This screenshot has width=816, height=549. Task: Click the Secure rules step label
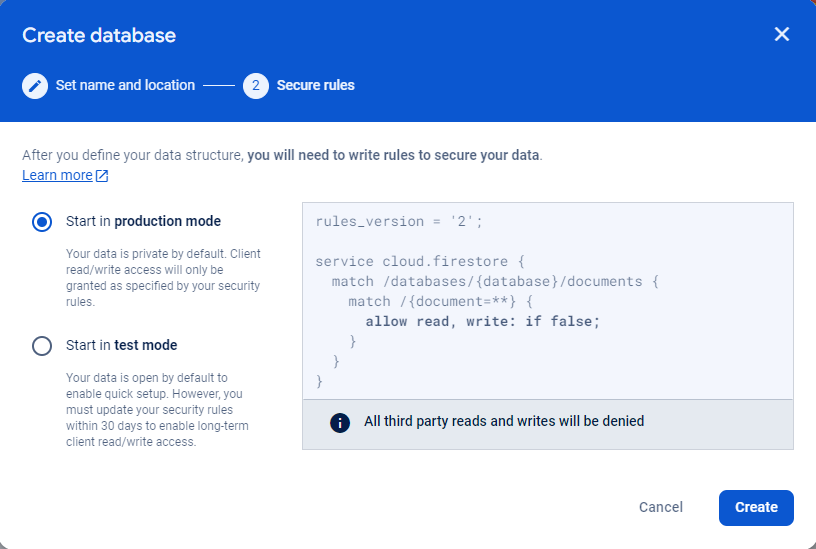[x=315, y=86]
